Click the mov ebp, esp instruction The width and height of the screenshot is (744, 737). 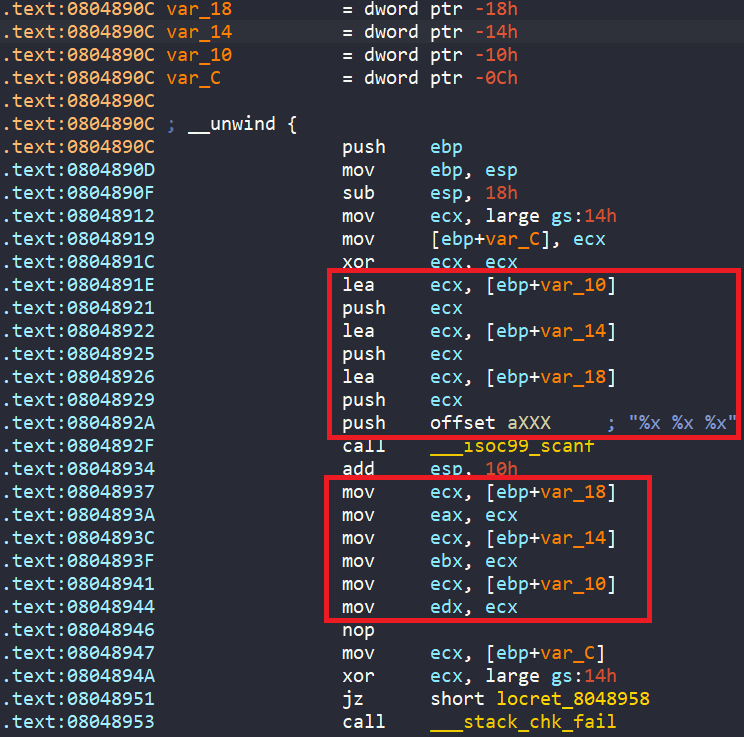click(x=429, y=170)
